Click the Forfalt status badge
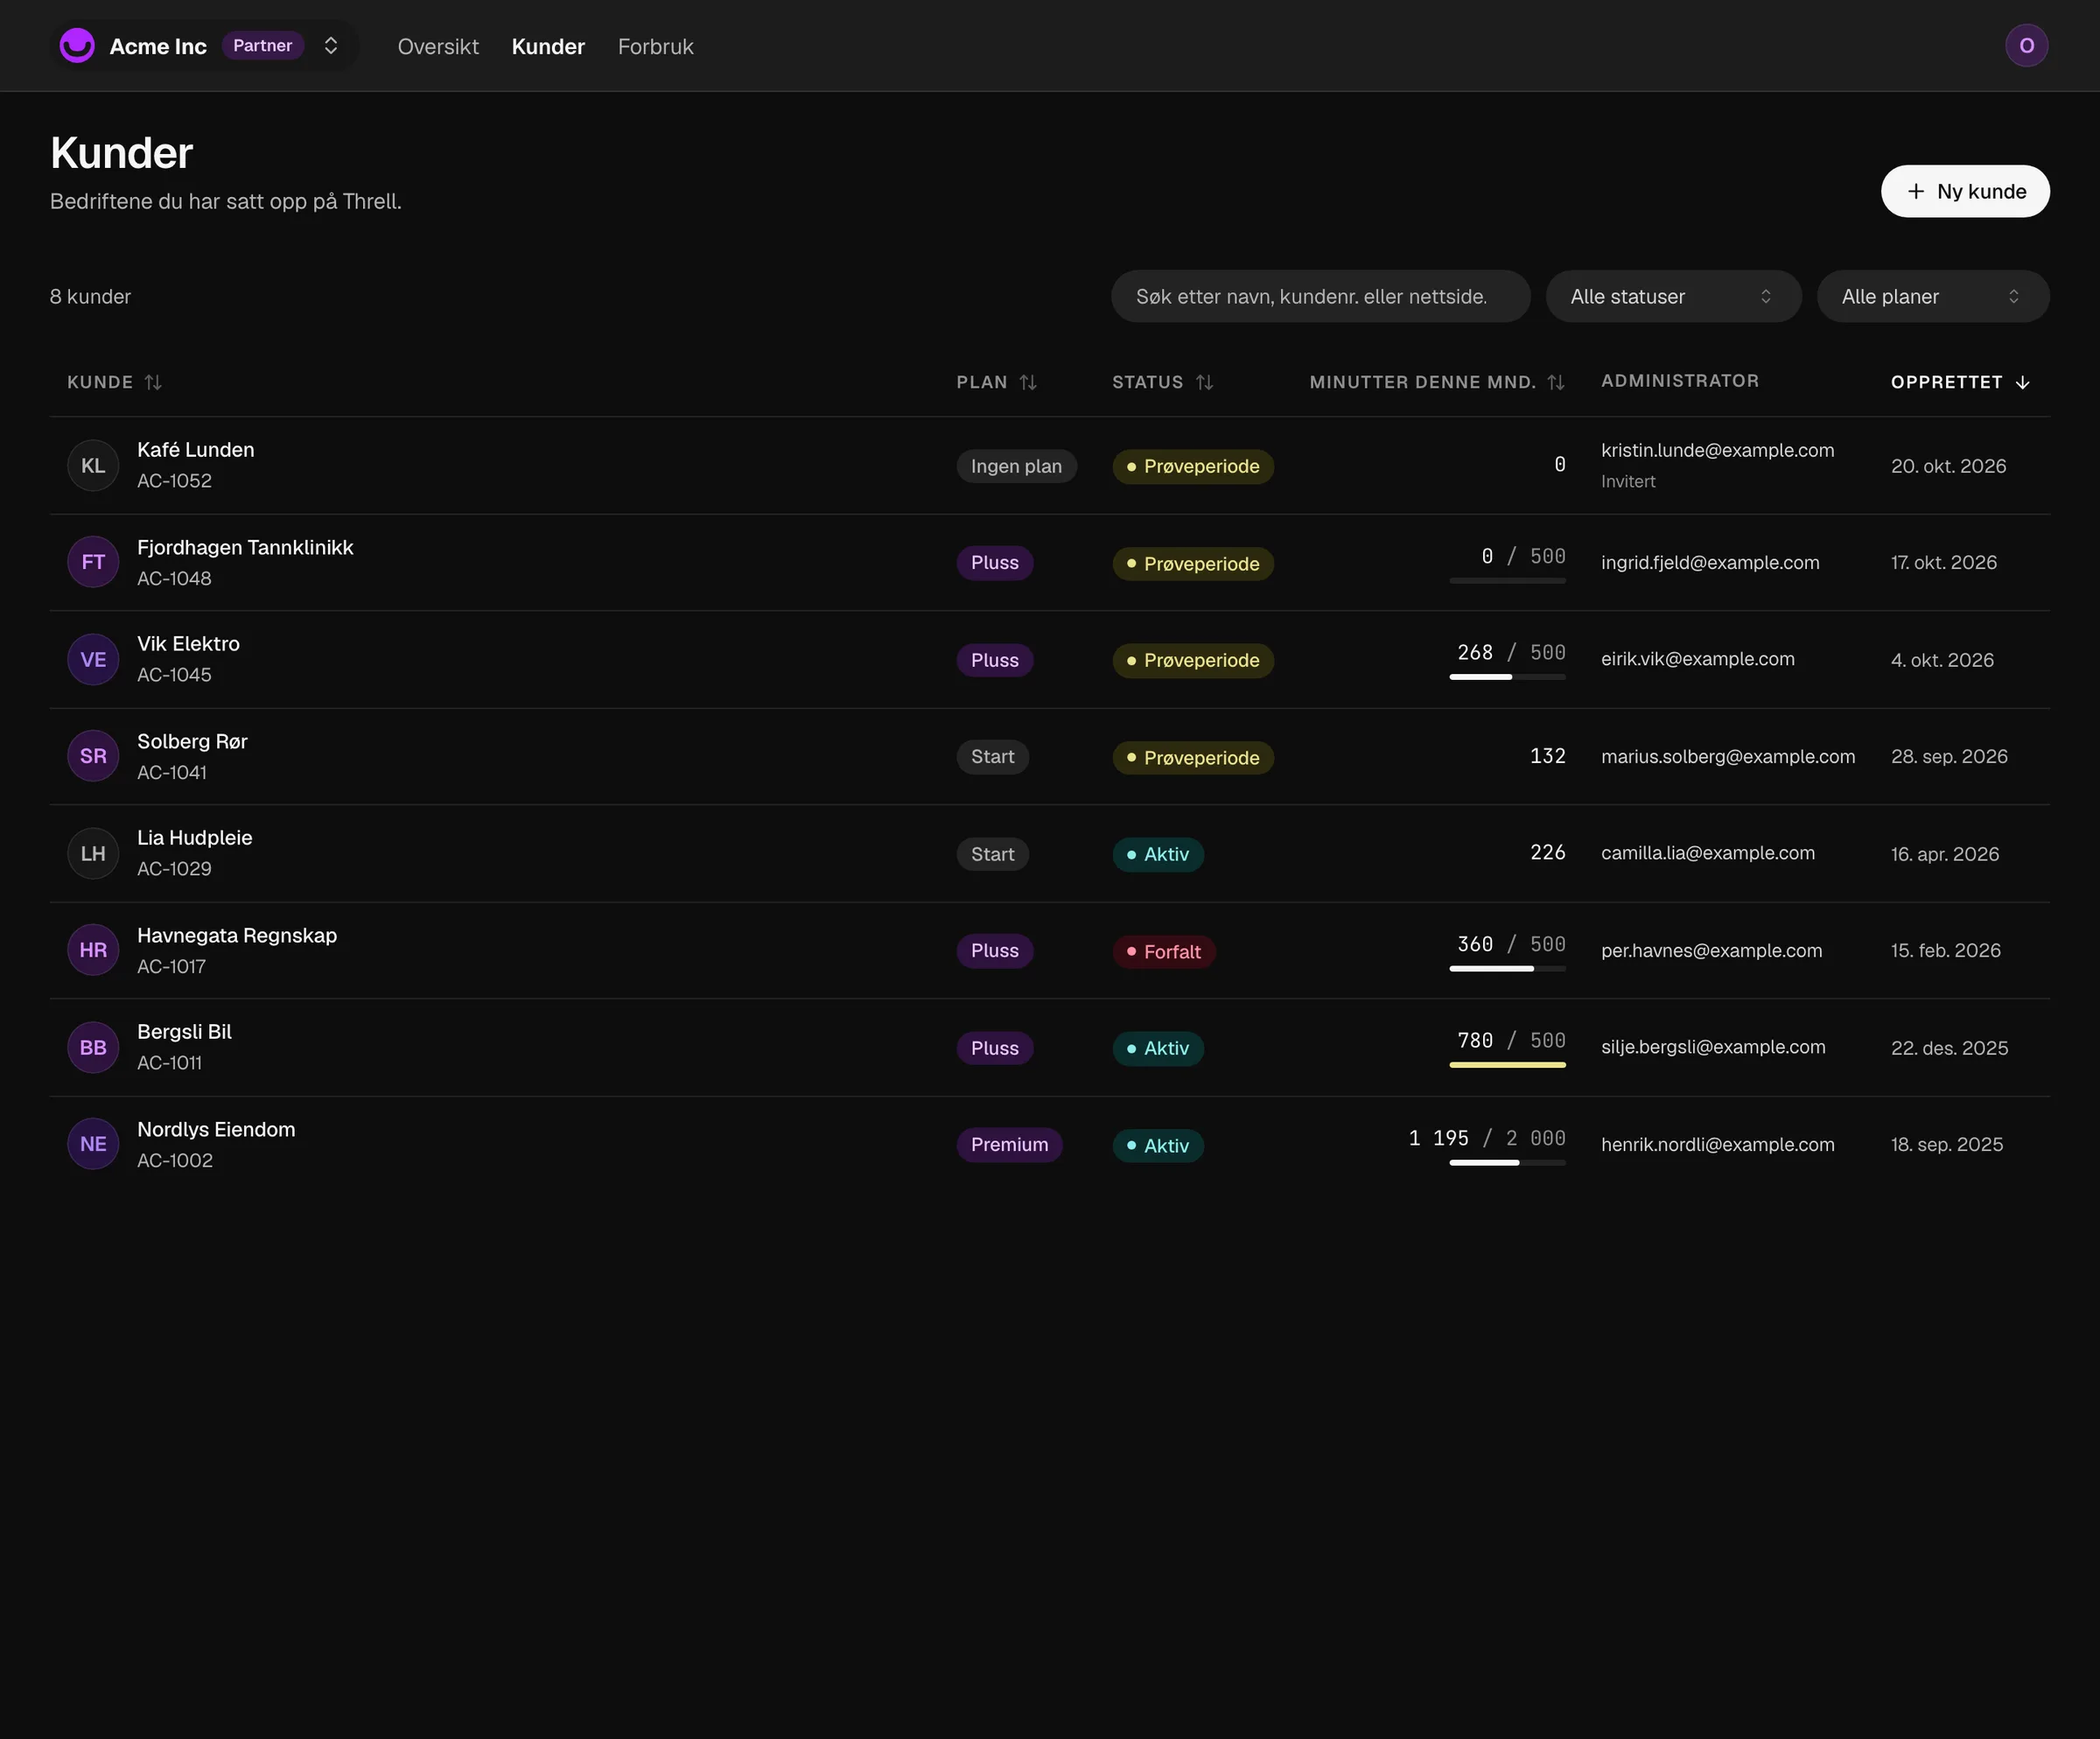This screenshot has width=2100, height=1739. click(1164, 951)
